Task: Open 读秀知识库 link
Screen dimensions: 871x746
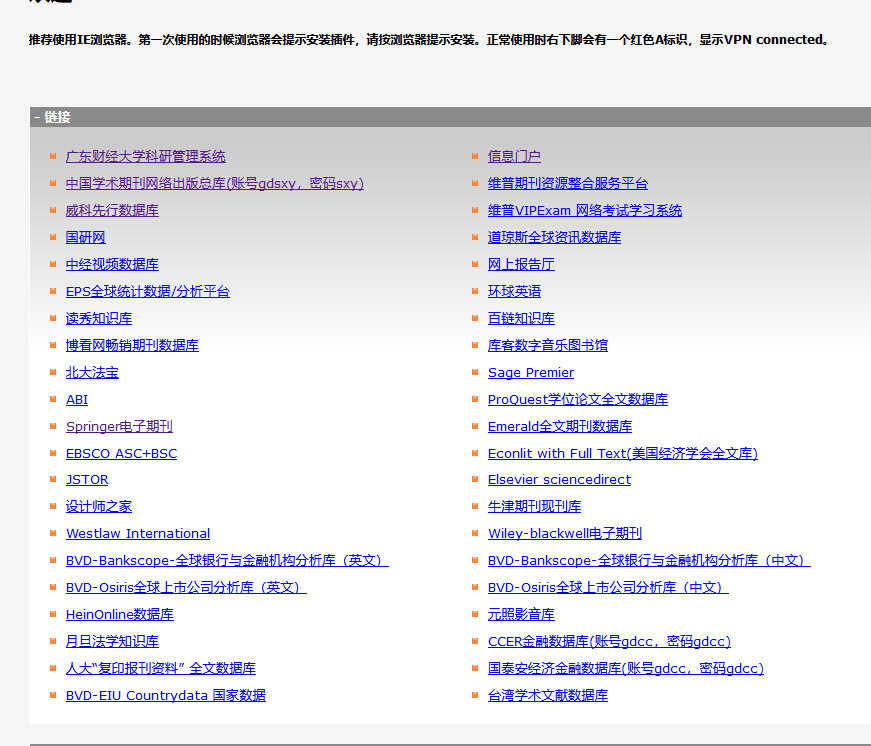Action: tap(99, 318)
